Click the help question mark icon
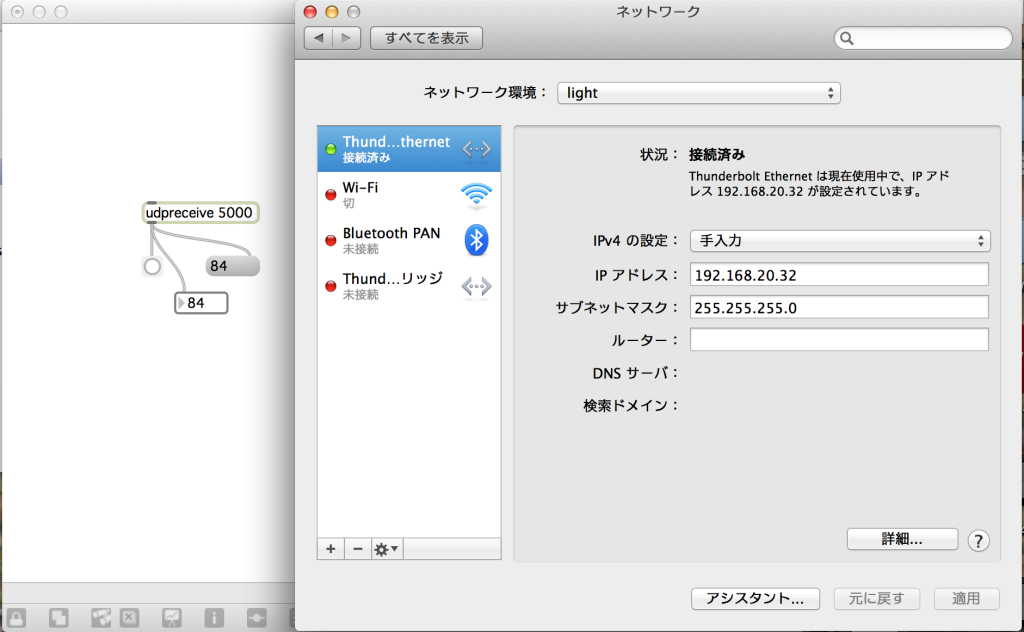Viewport: 1024px width, 632px height. click(978, 540)
